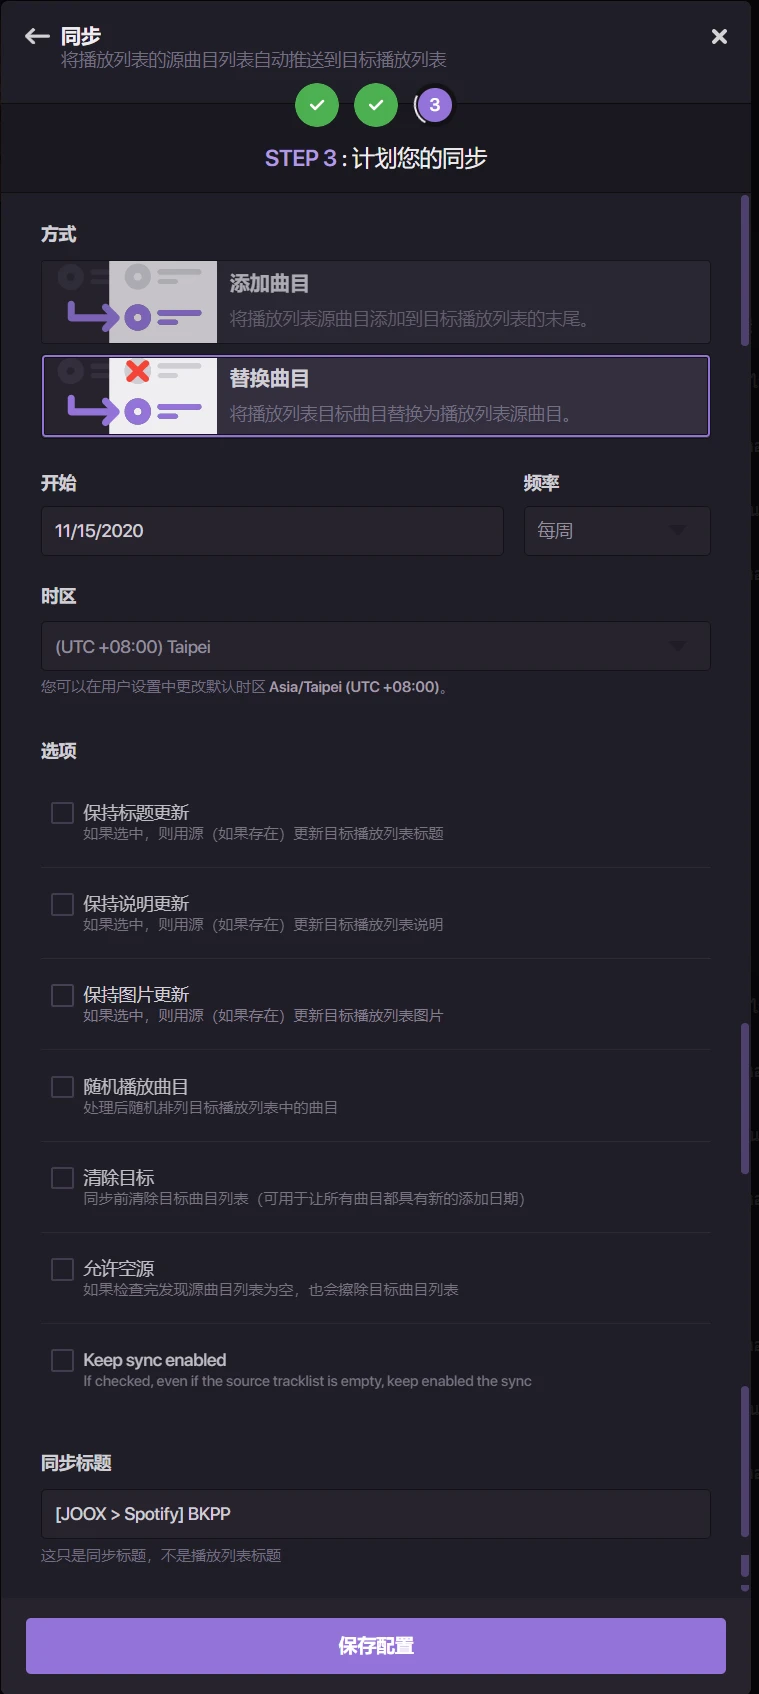Check the 允许空源 checkbox
Screen dimensions: 759x1694
coord(62,1269)
